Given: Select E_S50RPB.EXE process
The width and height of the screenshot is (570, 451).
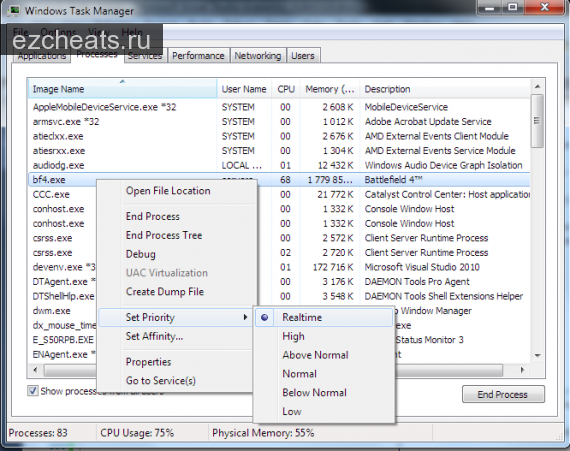Looking at the screenshot, I should (x=63, y=340).
